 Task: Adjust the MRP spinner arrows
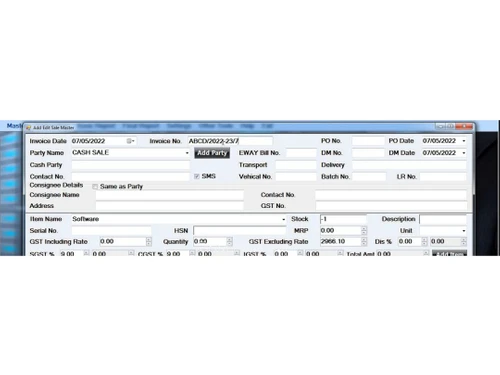364,231
